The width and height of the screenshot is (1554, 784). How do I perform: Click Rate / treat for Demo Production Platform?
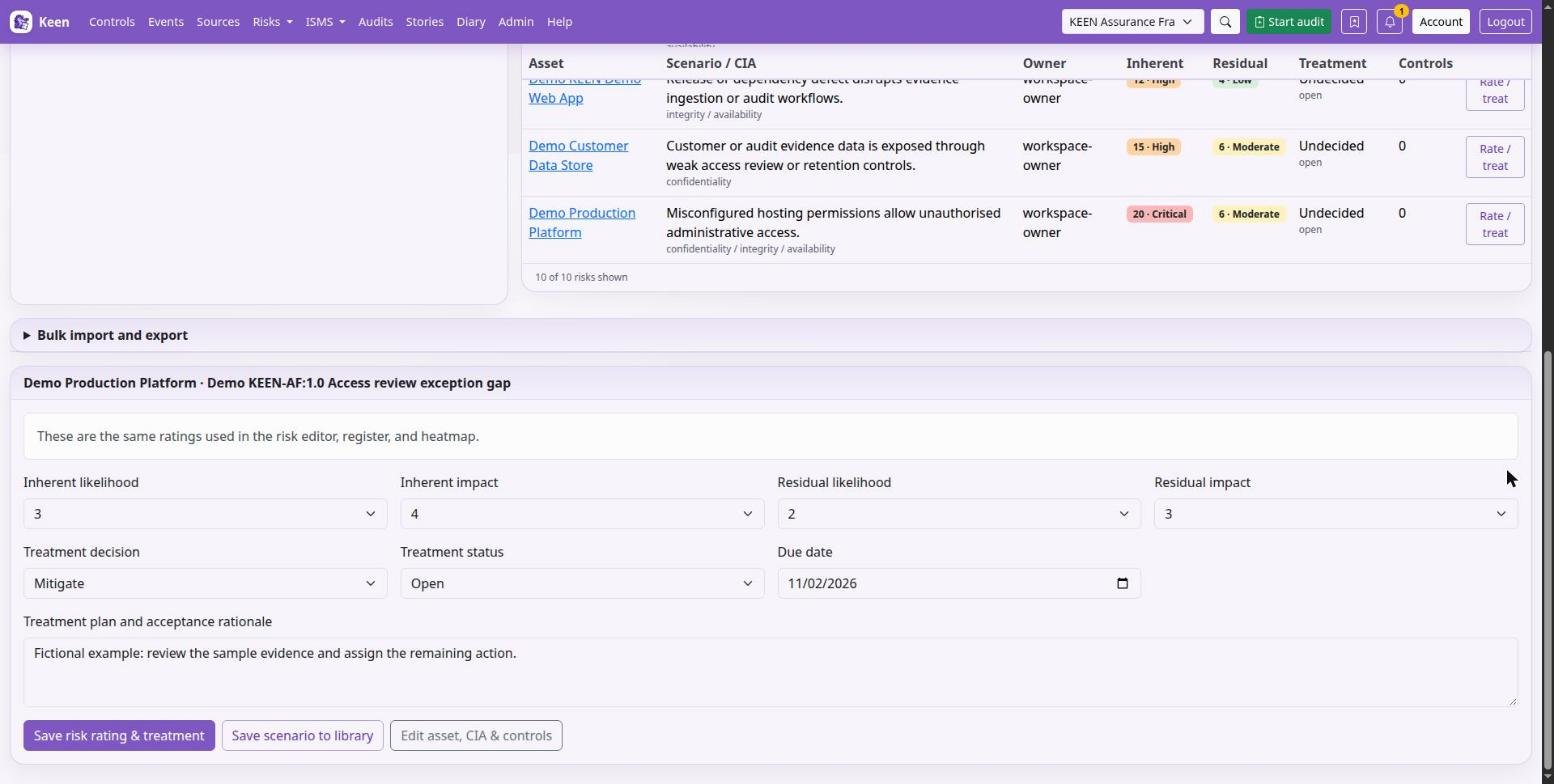tap(1494, 224)
